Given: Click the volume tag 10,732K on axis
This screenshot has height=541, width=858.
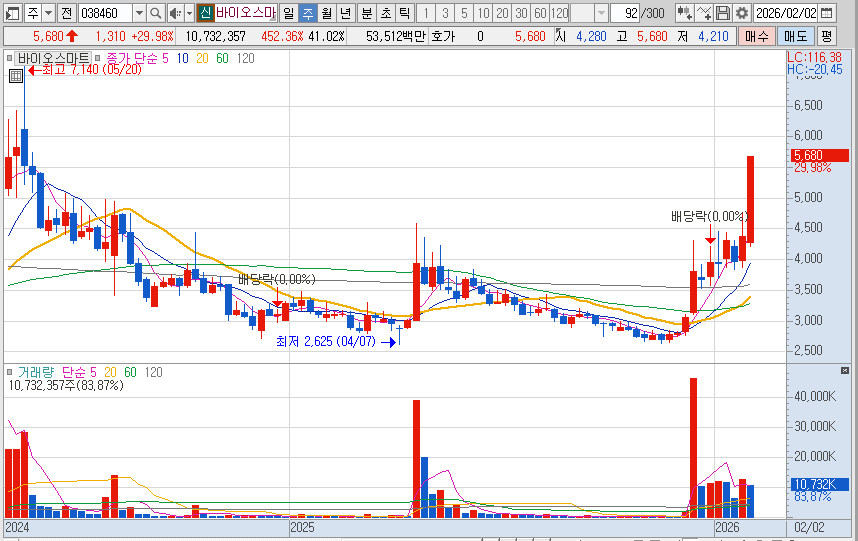Looking at the screenshot, I should click(819, 484).
